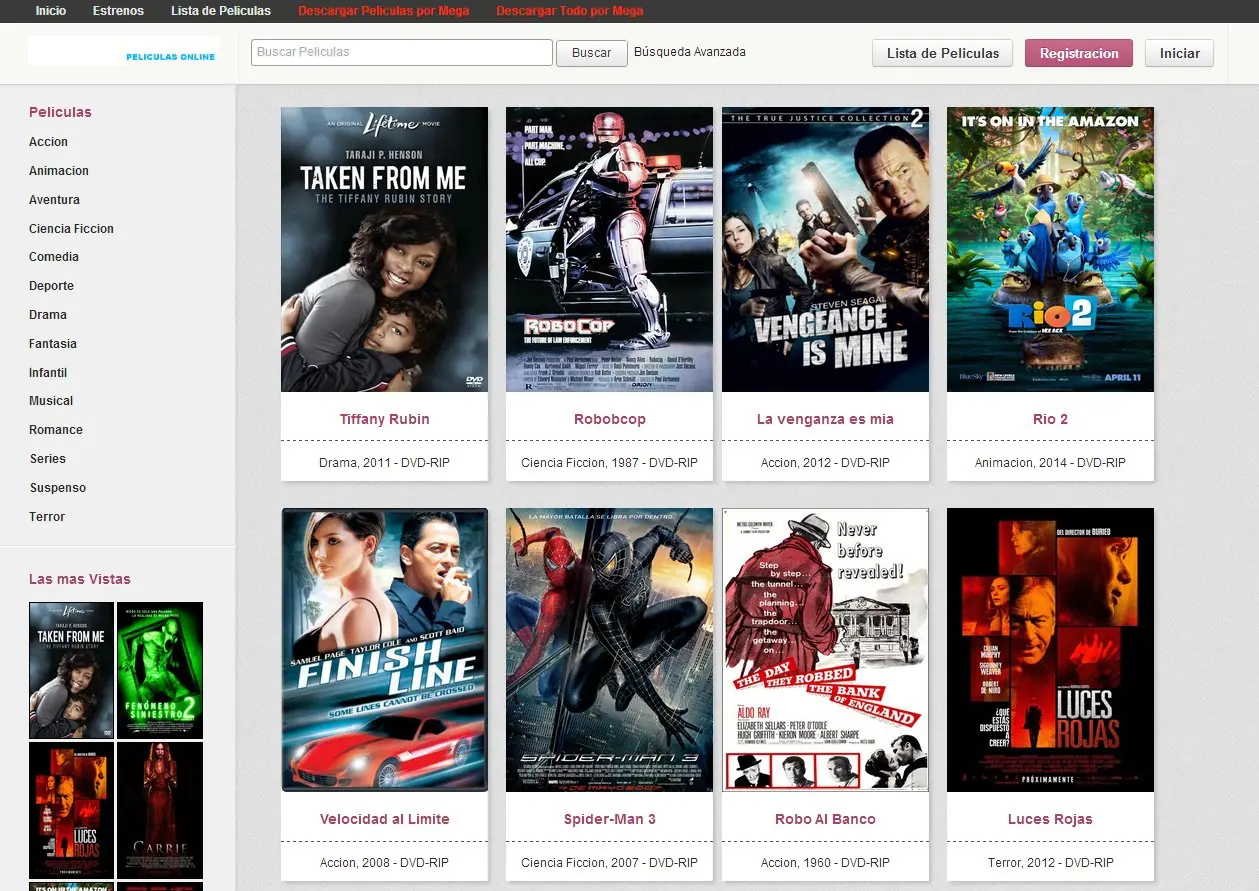Click the Robobcop title link
This screenshot has width=1259, height=891.
pyautogui.click(x=609, y=419)
